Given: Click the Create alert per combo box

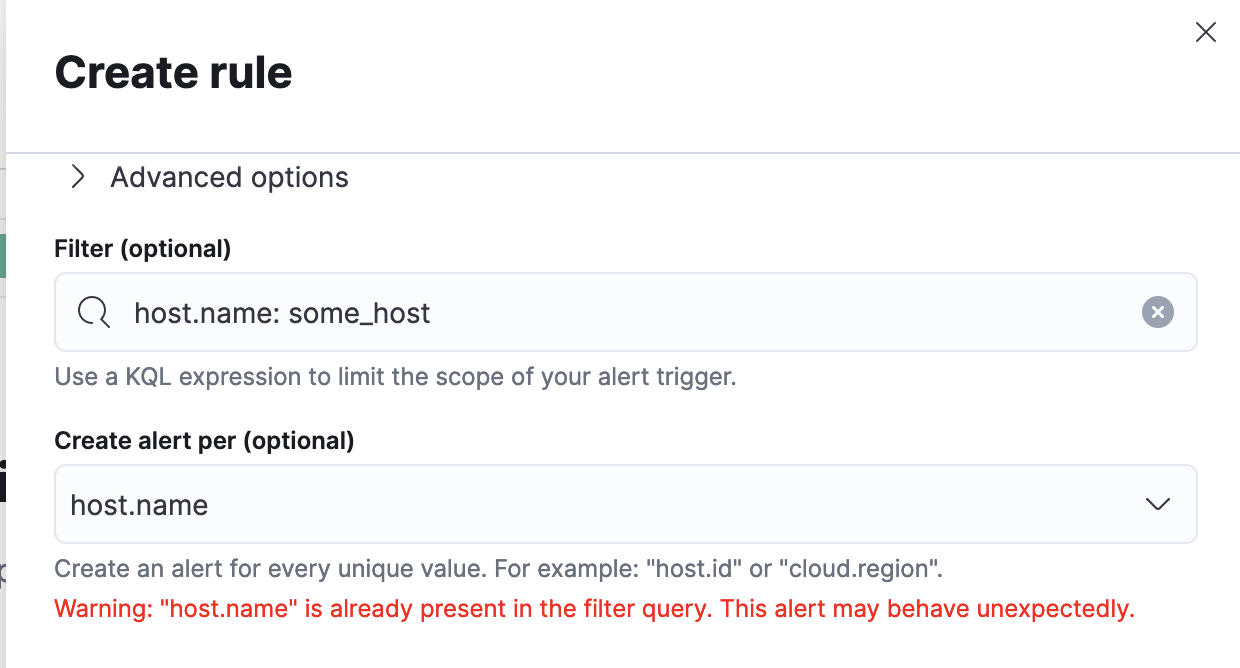Looking at the screenshot, I should pos(625,504).
